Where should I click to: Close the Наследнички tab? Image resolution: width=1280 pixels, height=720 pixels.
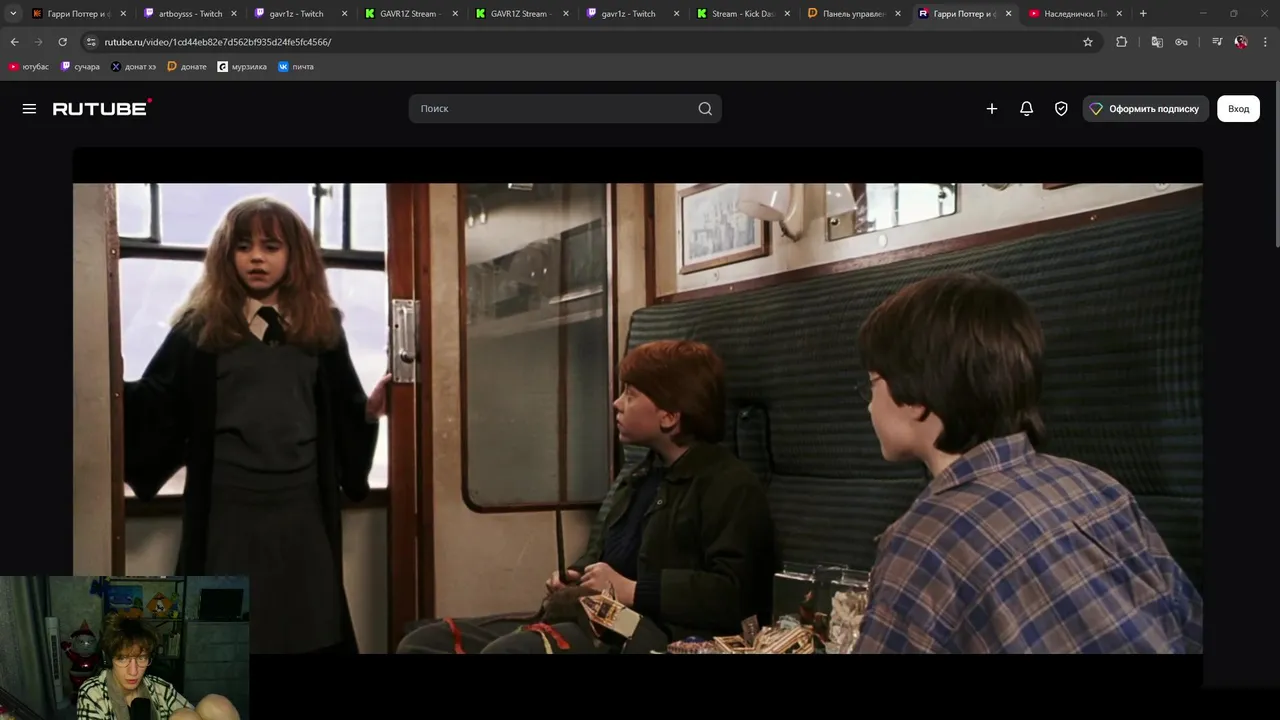1119,14
